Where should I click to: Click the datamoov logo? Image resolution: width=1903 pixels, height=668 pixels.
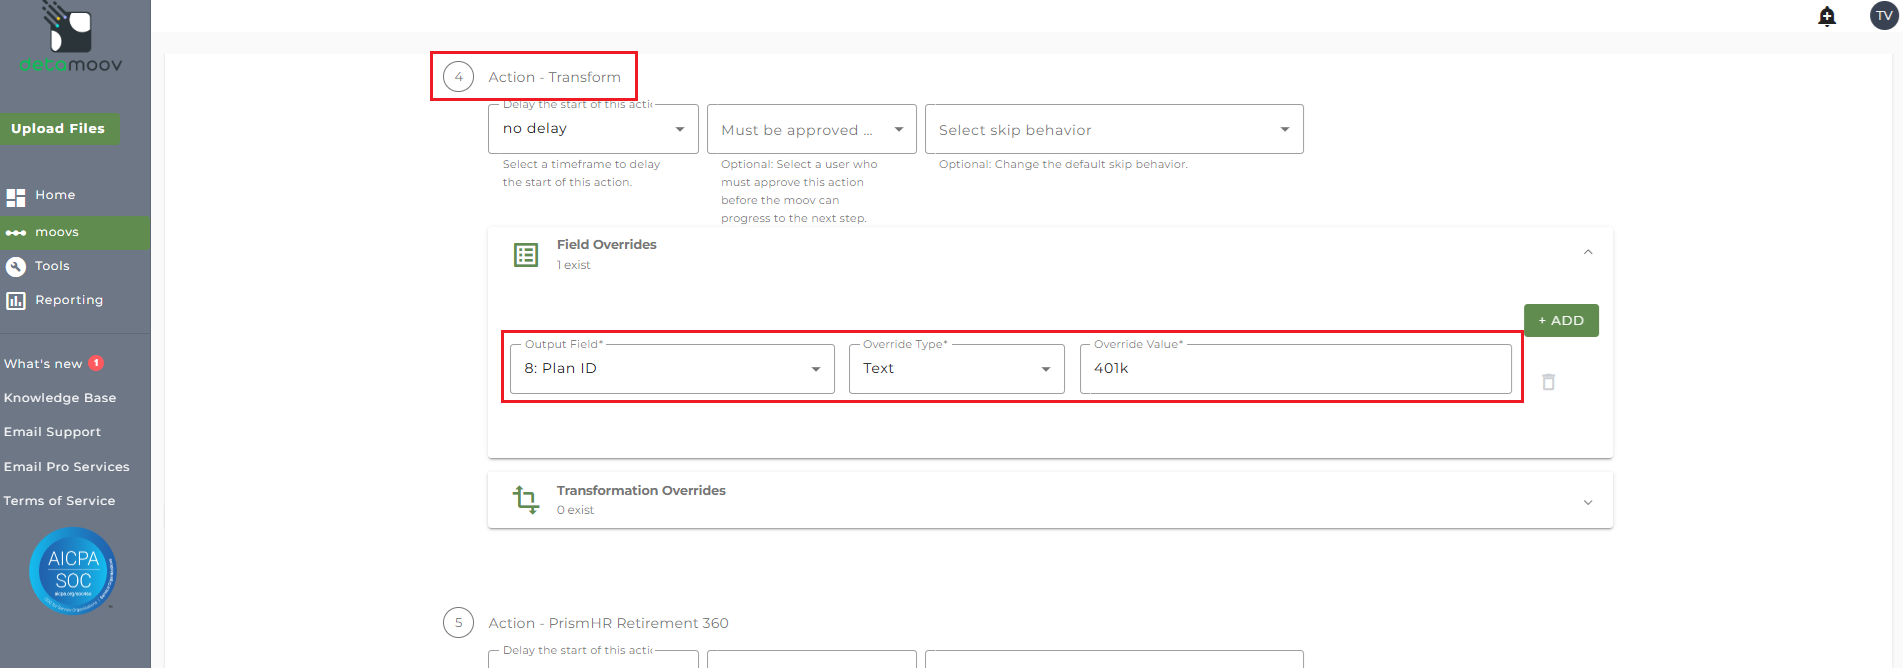coord(71,38)
